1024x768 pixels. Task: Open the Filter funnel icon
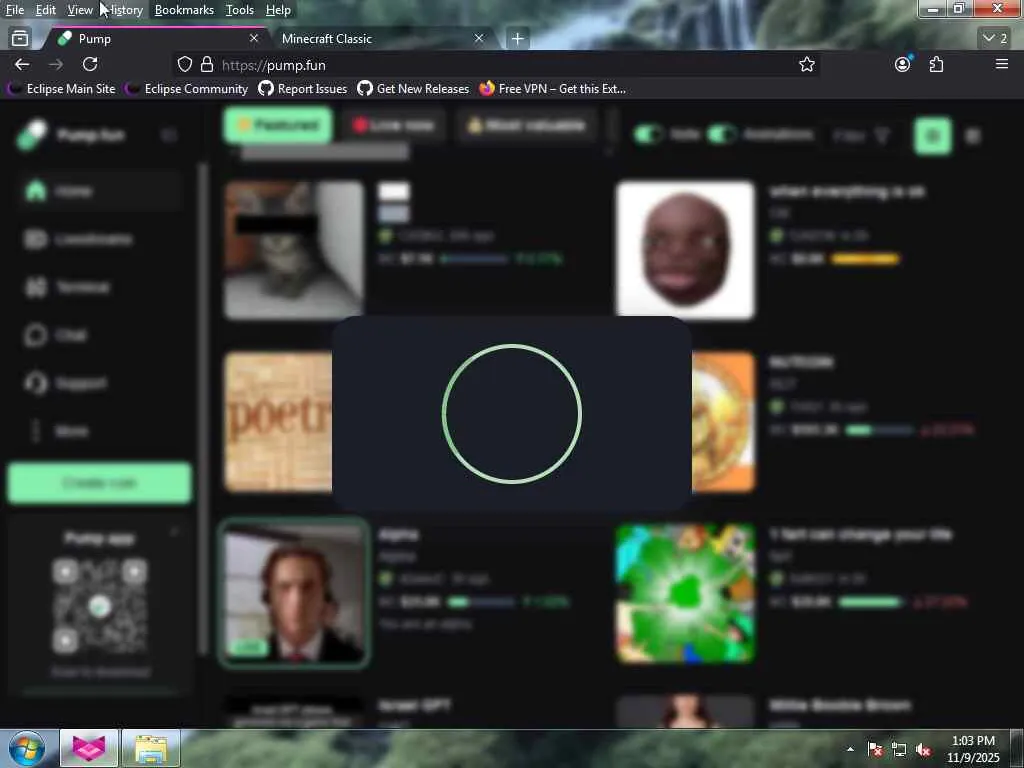(882, 135)
